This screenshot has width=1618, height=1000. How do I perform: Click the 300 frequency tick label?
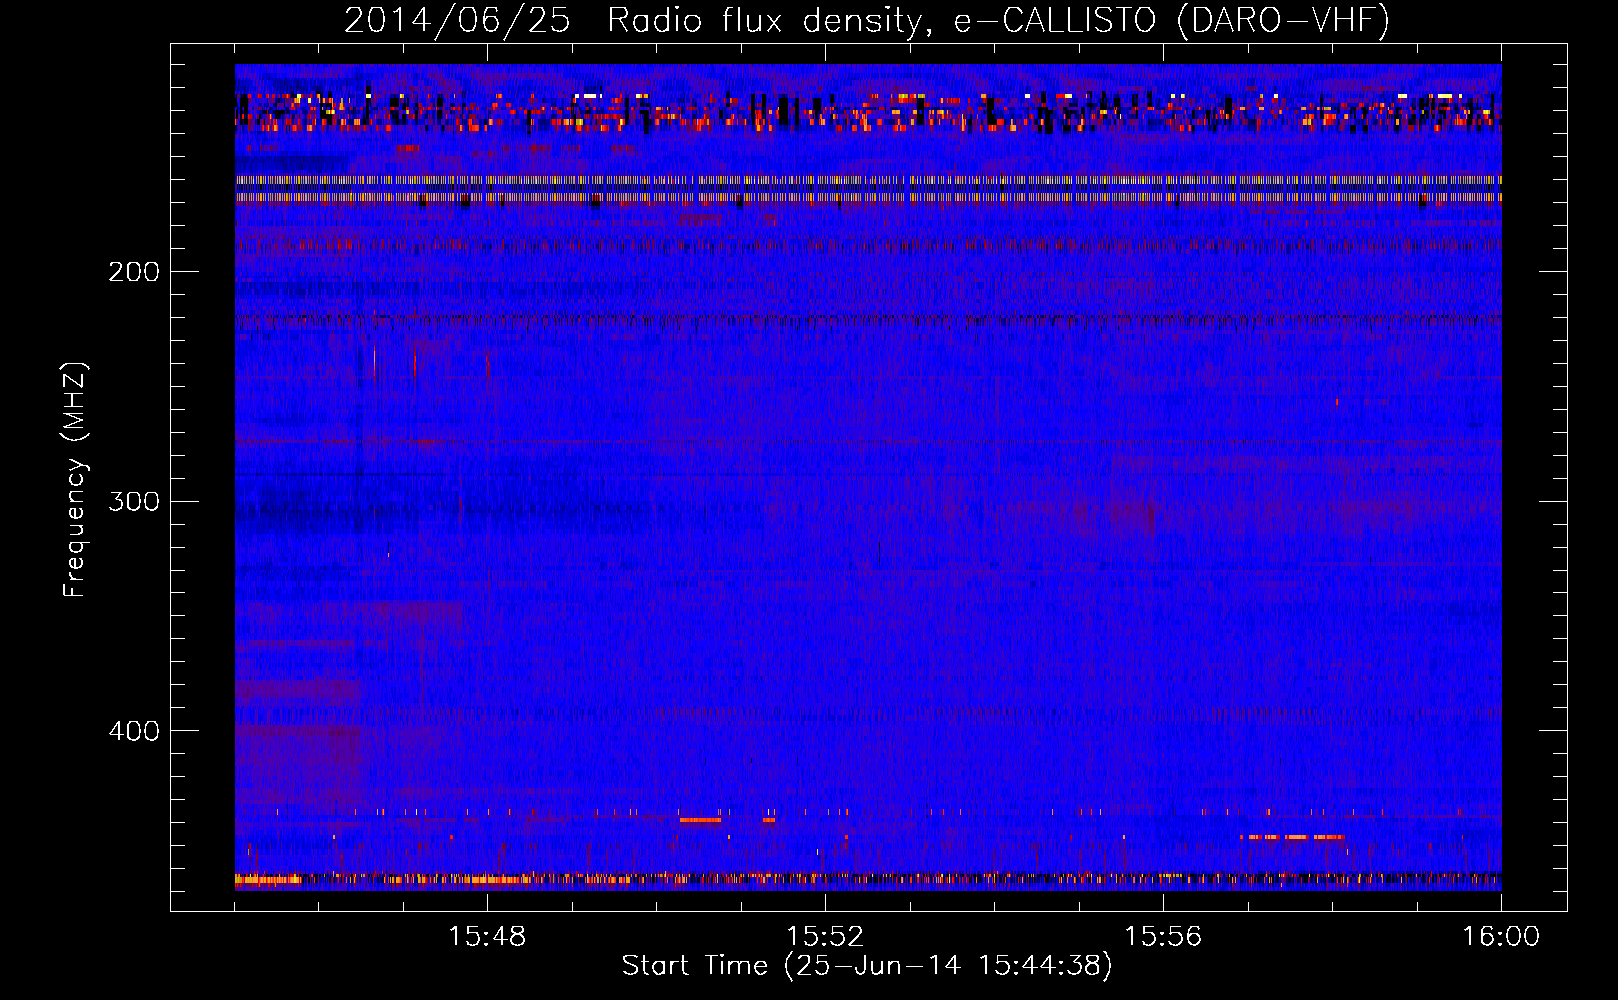[x=134, y=501]
